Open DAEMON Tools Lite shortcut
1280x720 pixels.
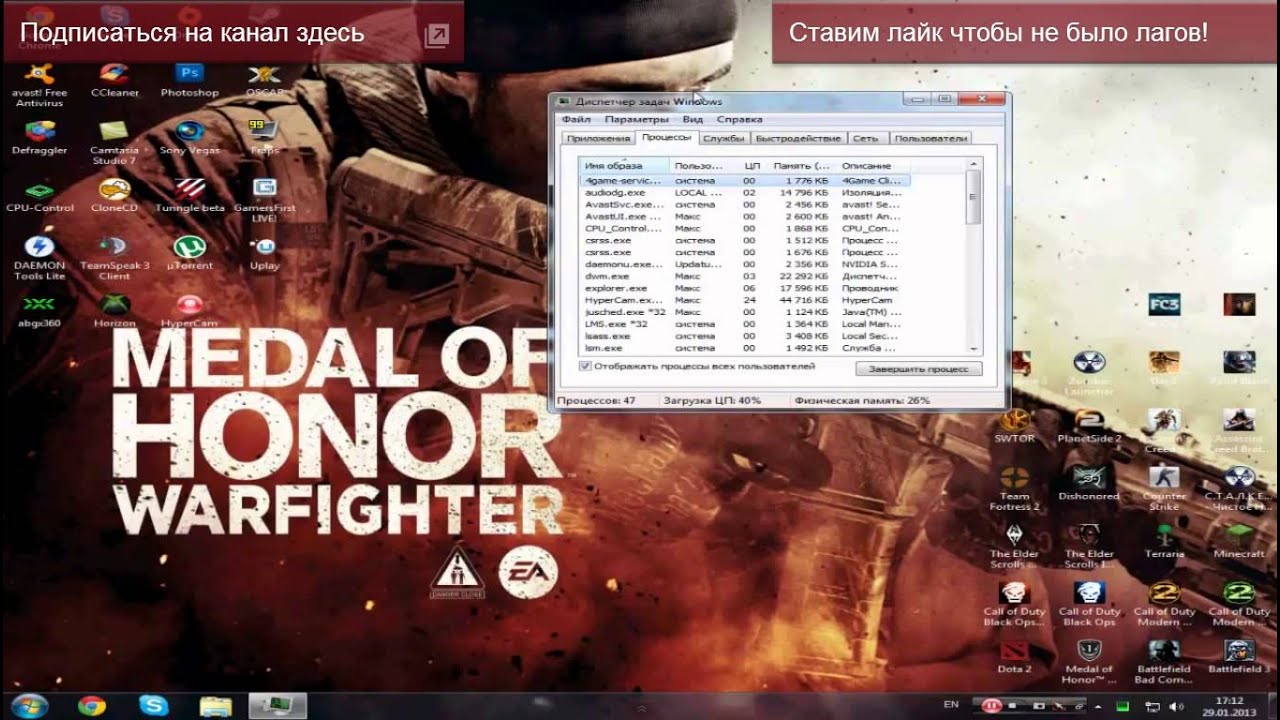[39, 258]
